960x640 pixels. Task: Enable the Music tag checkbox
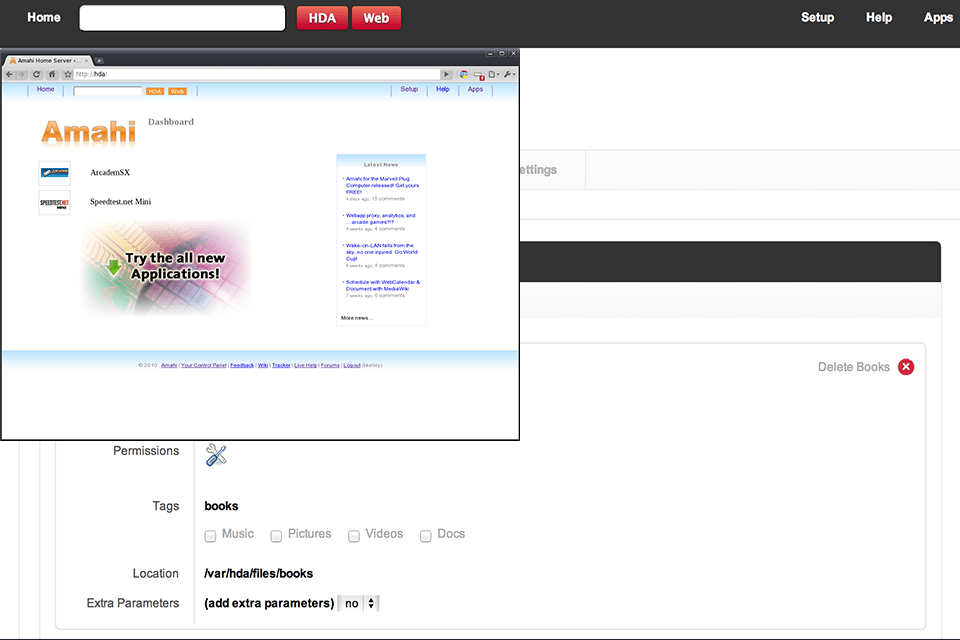coord(211,536)
